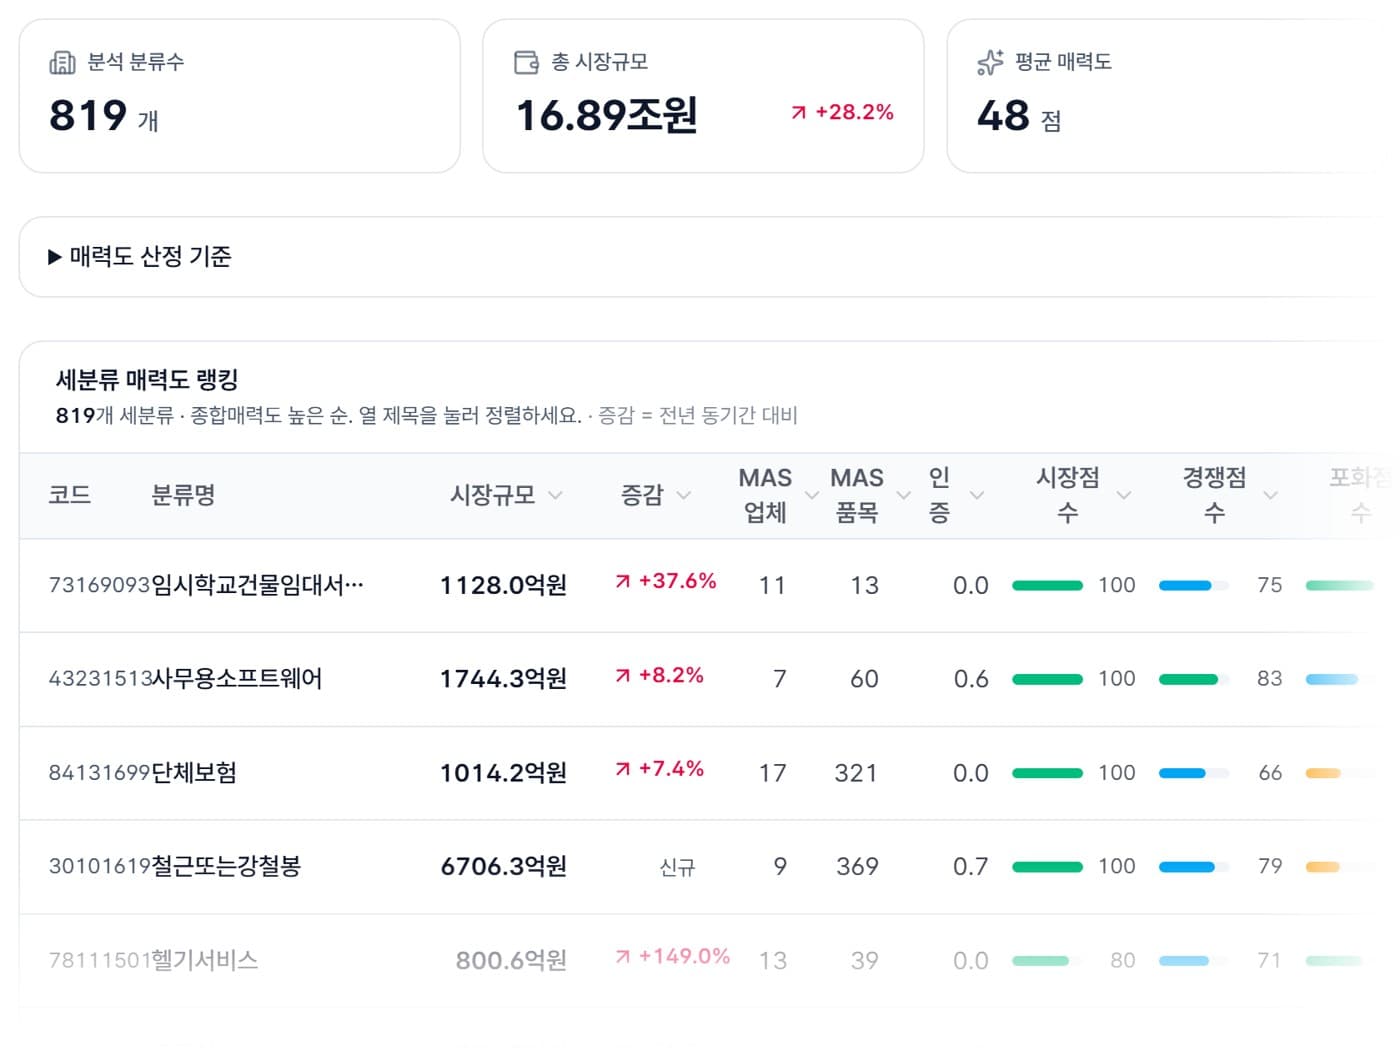Viewport: 1400px width, 1051px height.
Task: Click the 시장점수 bar for 철근또는강철봉 row
Action: coord(1047,866)
